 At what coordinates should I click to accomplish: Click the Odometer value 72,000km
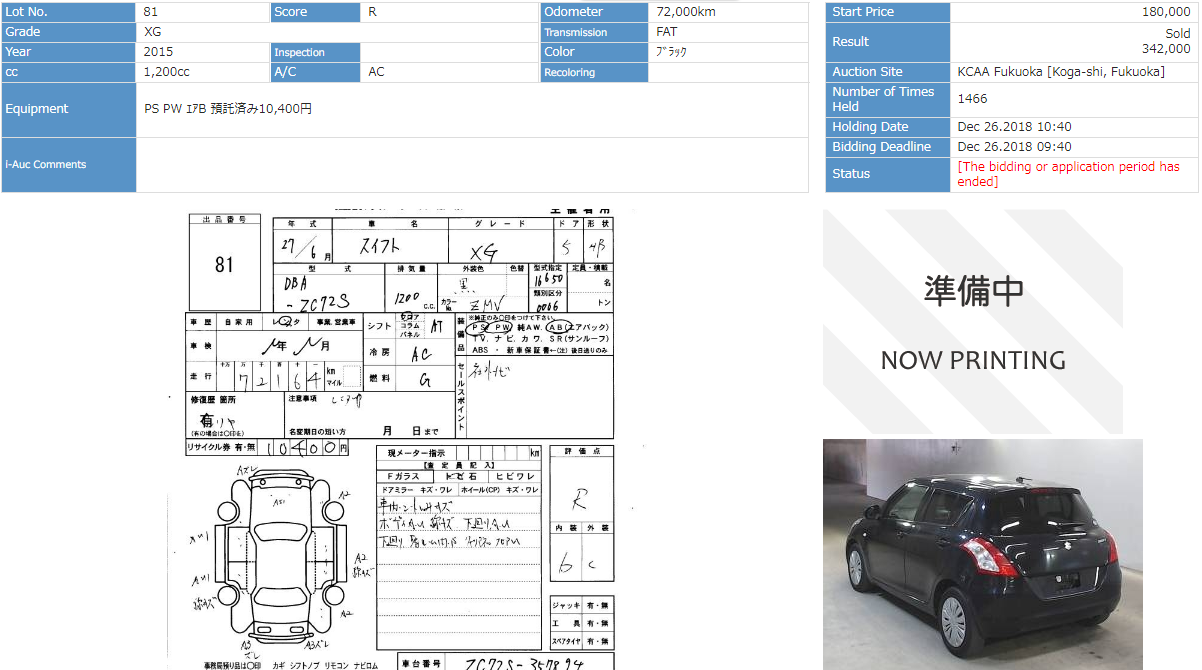click(686, 12)
